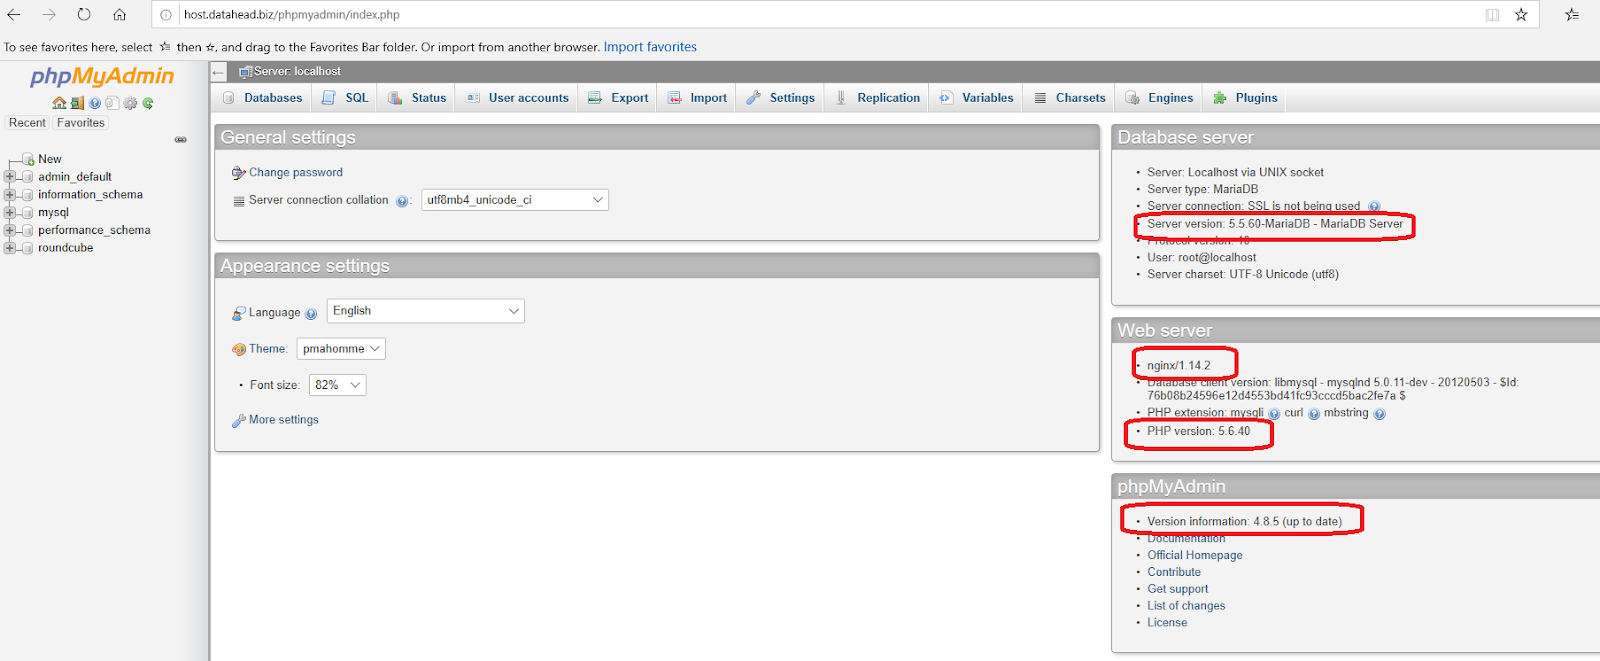The image size is (1600, 661).
Task: Open the Replication tab
Action: pyautogui.click(x=877, y=98)
